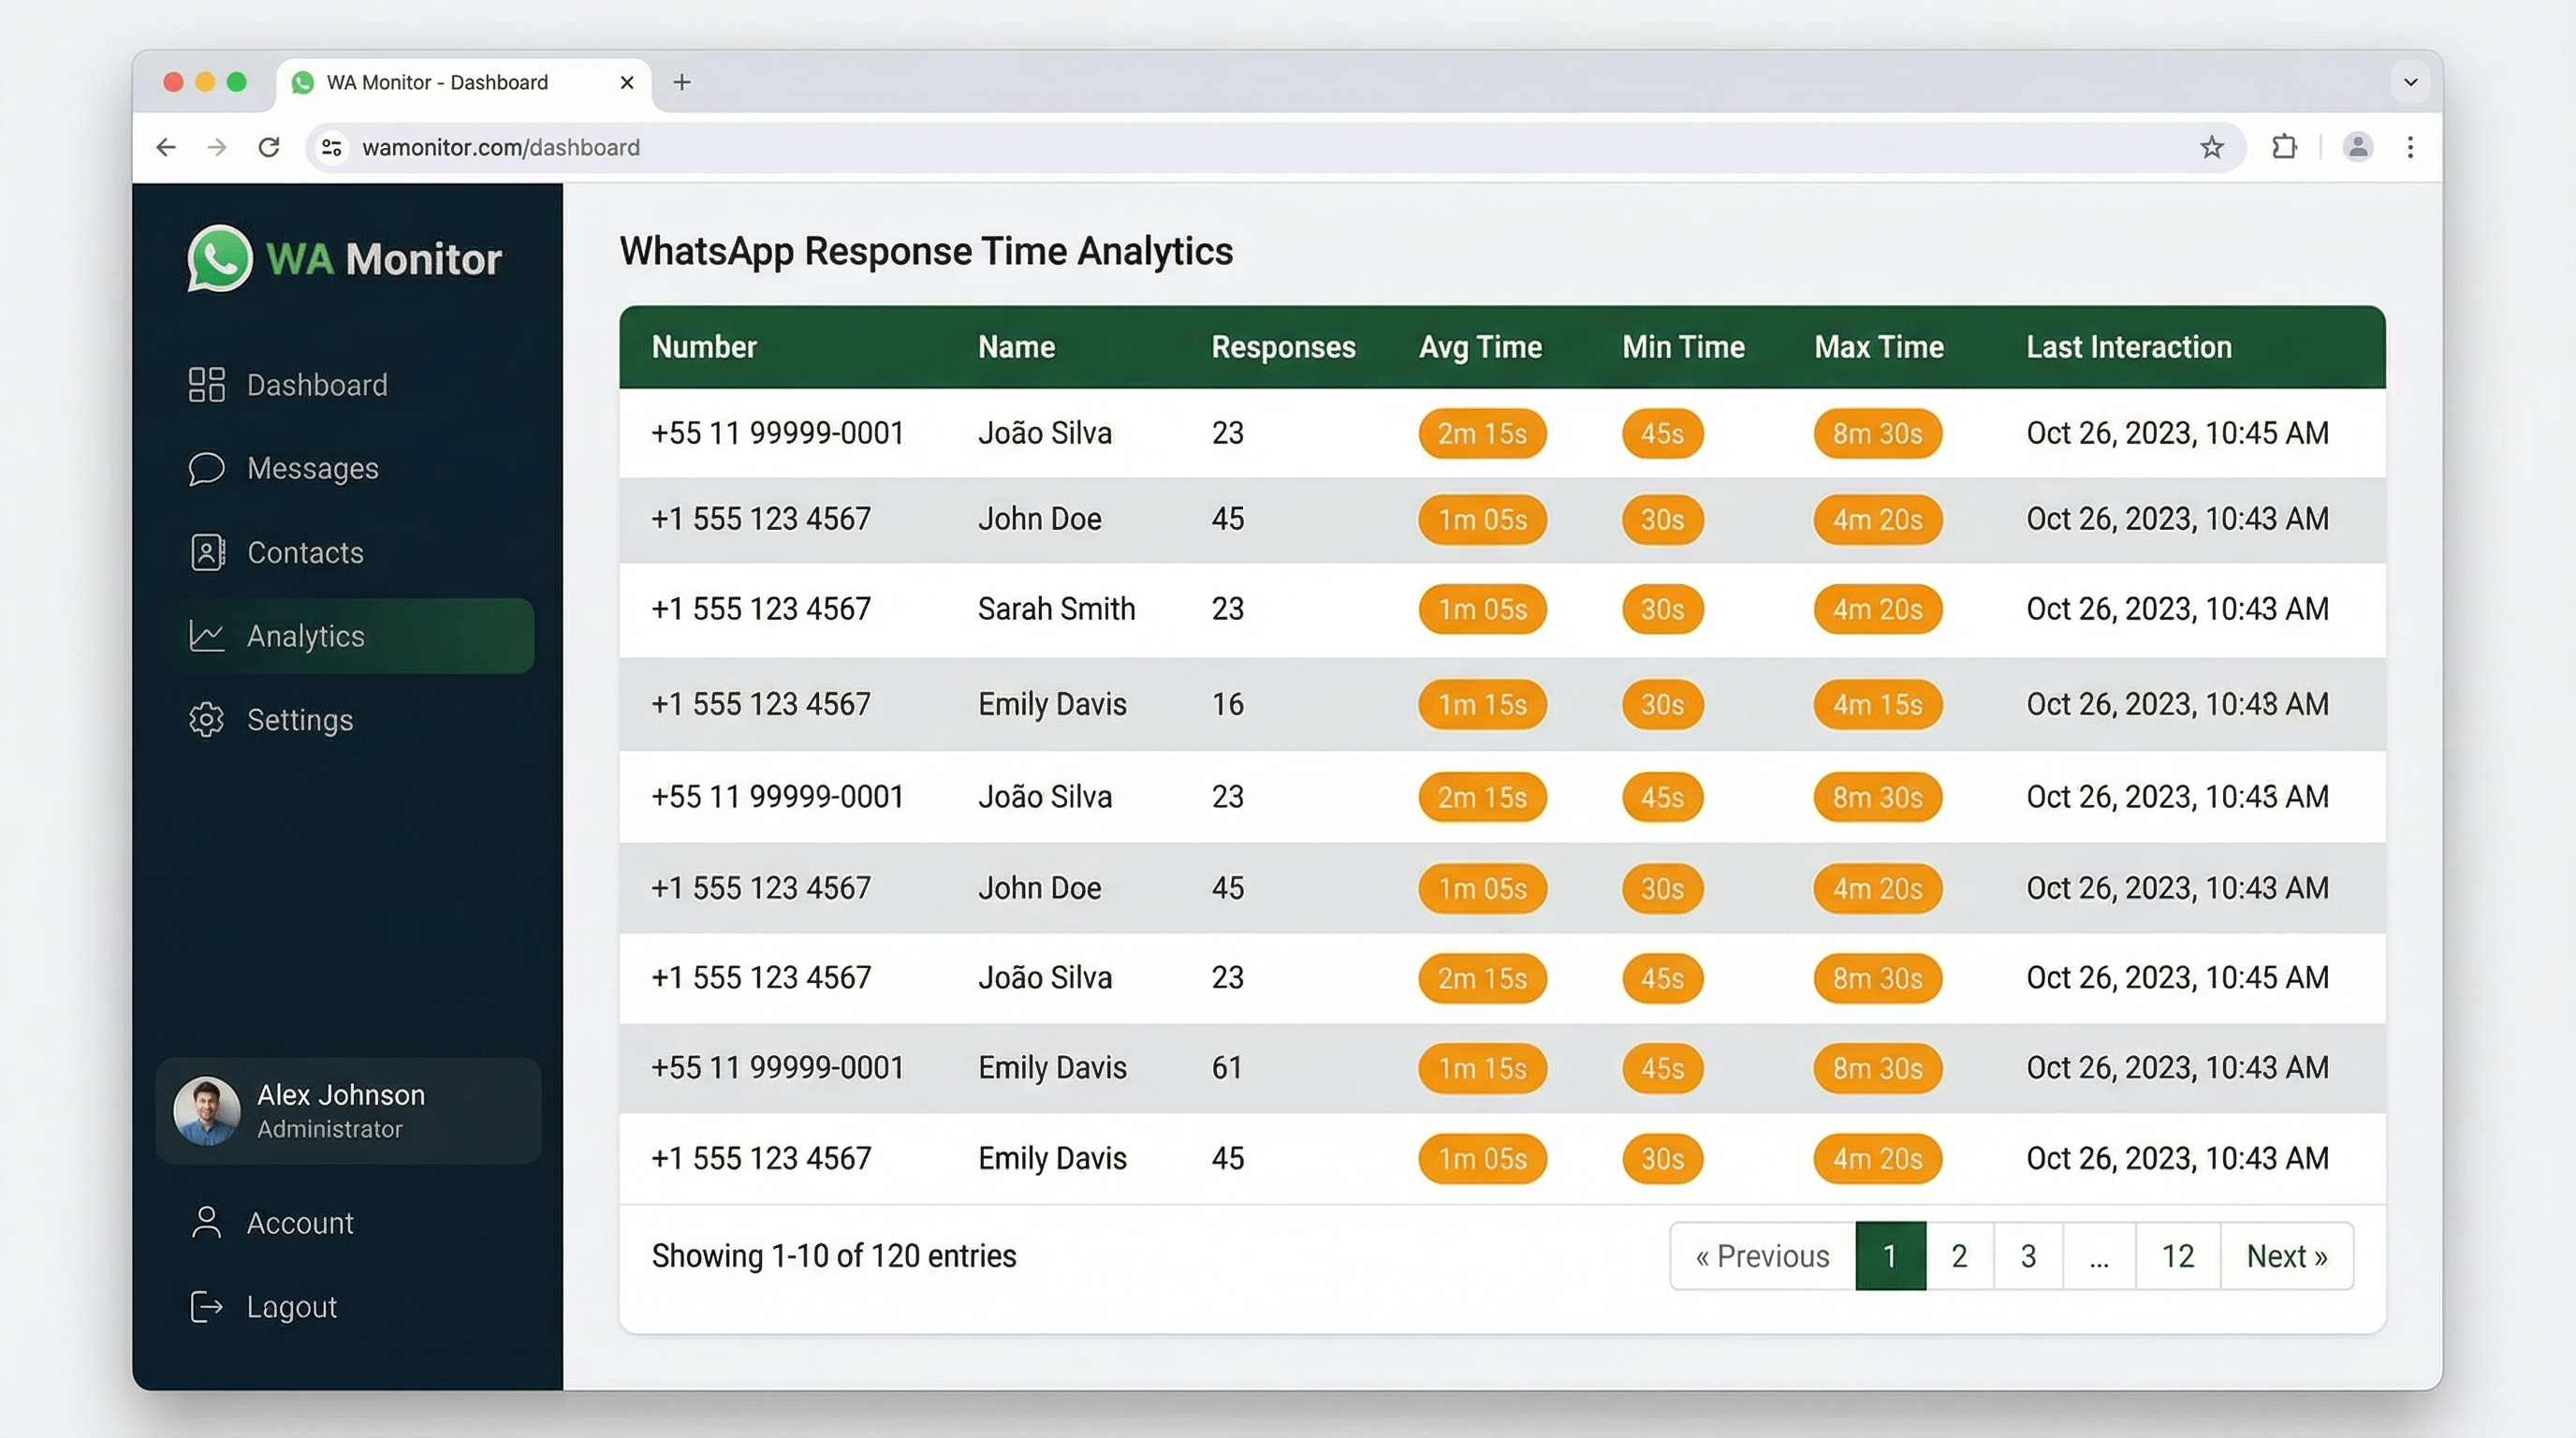This screenshot has width=2576, height=1438.
Task: Click the site information icon in address bar
Action: (331, 148)
